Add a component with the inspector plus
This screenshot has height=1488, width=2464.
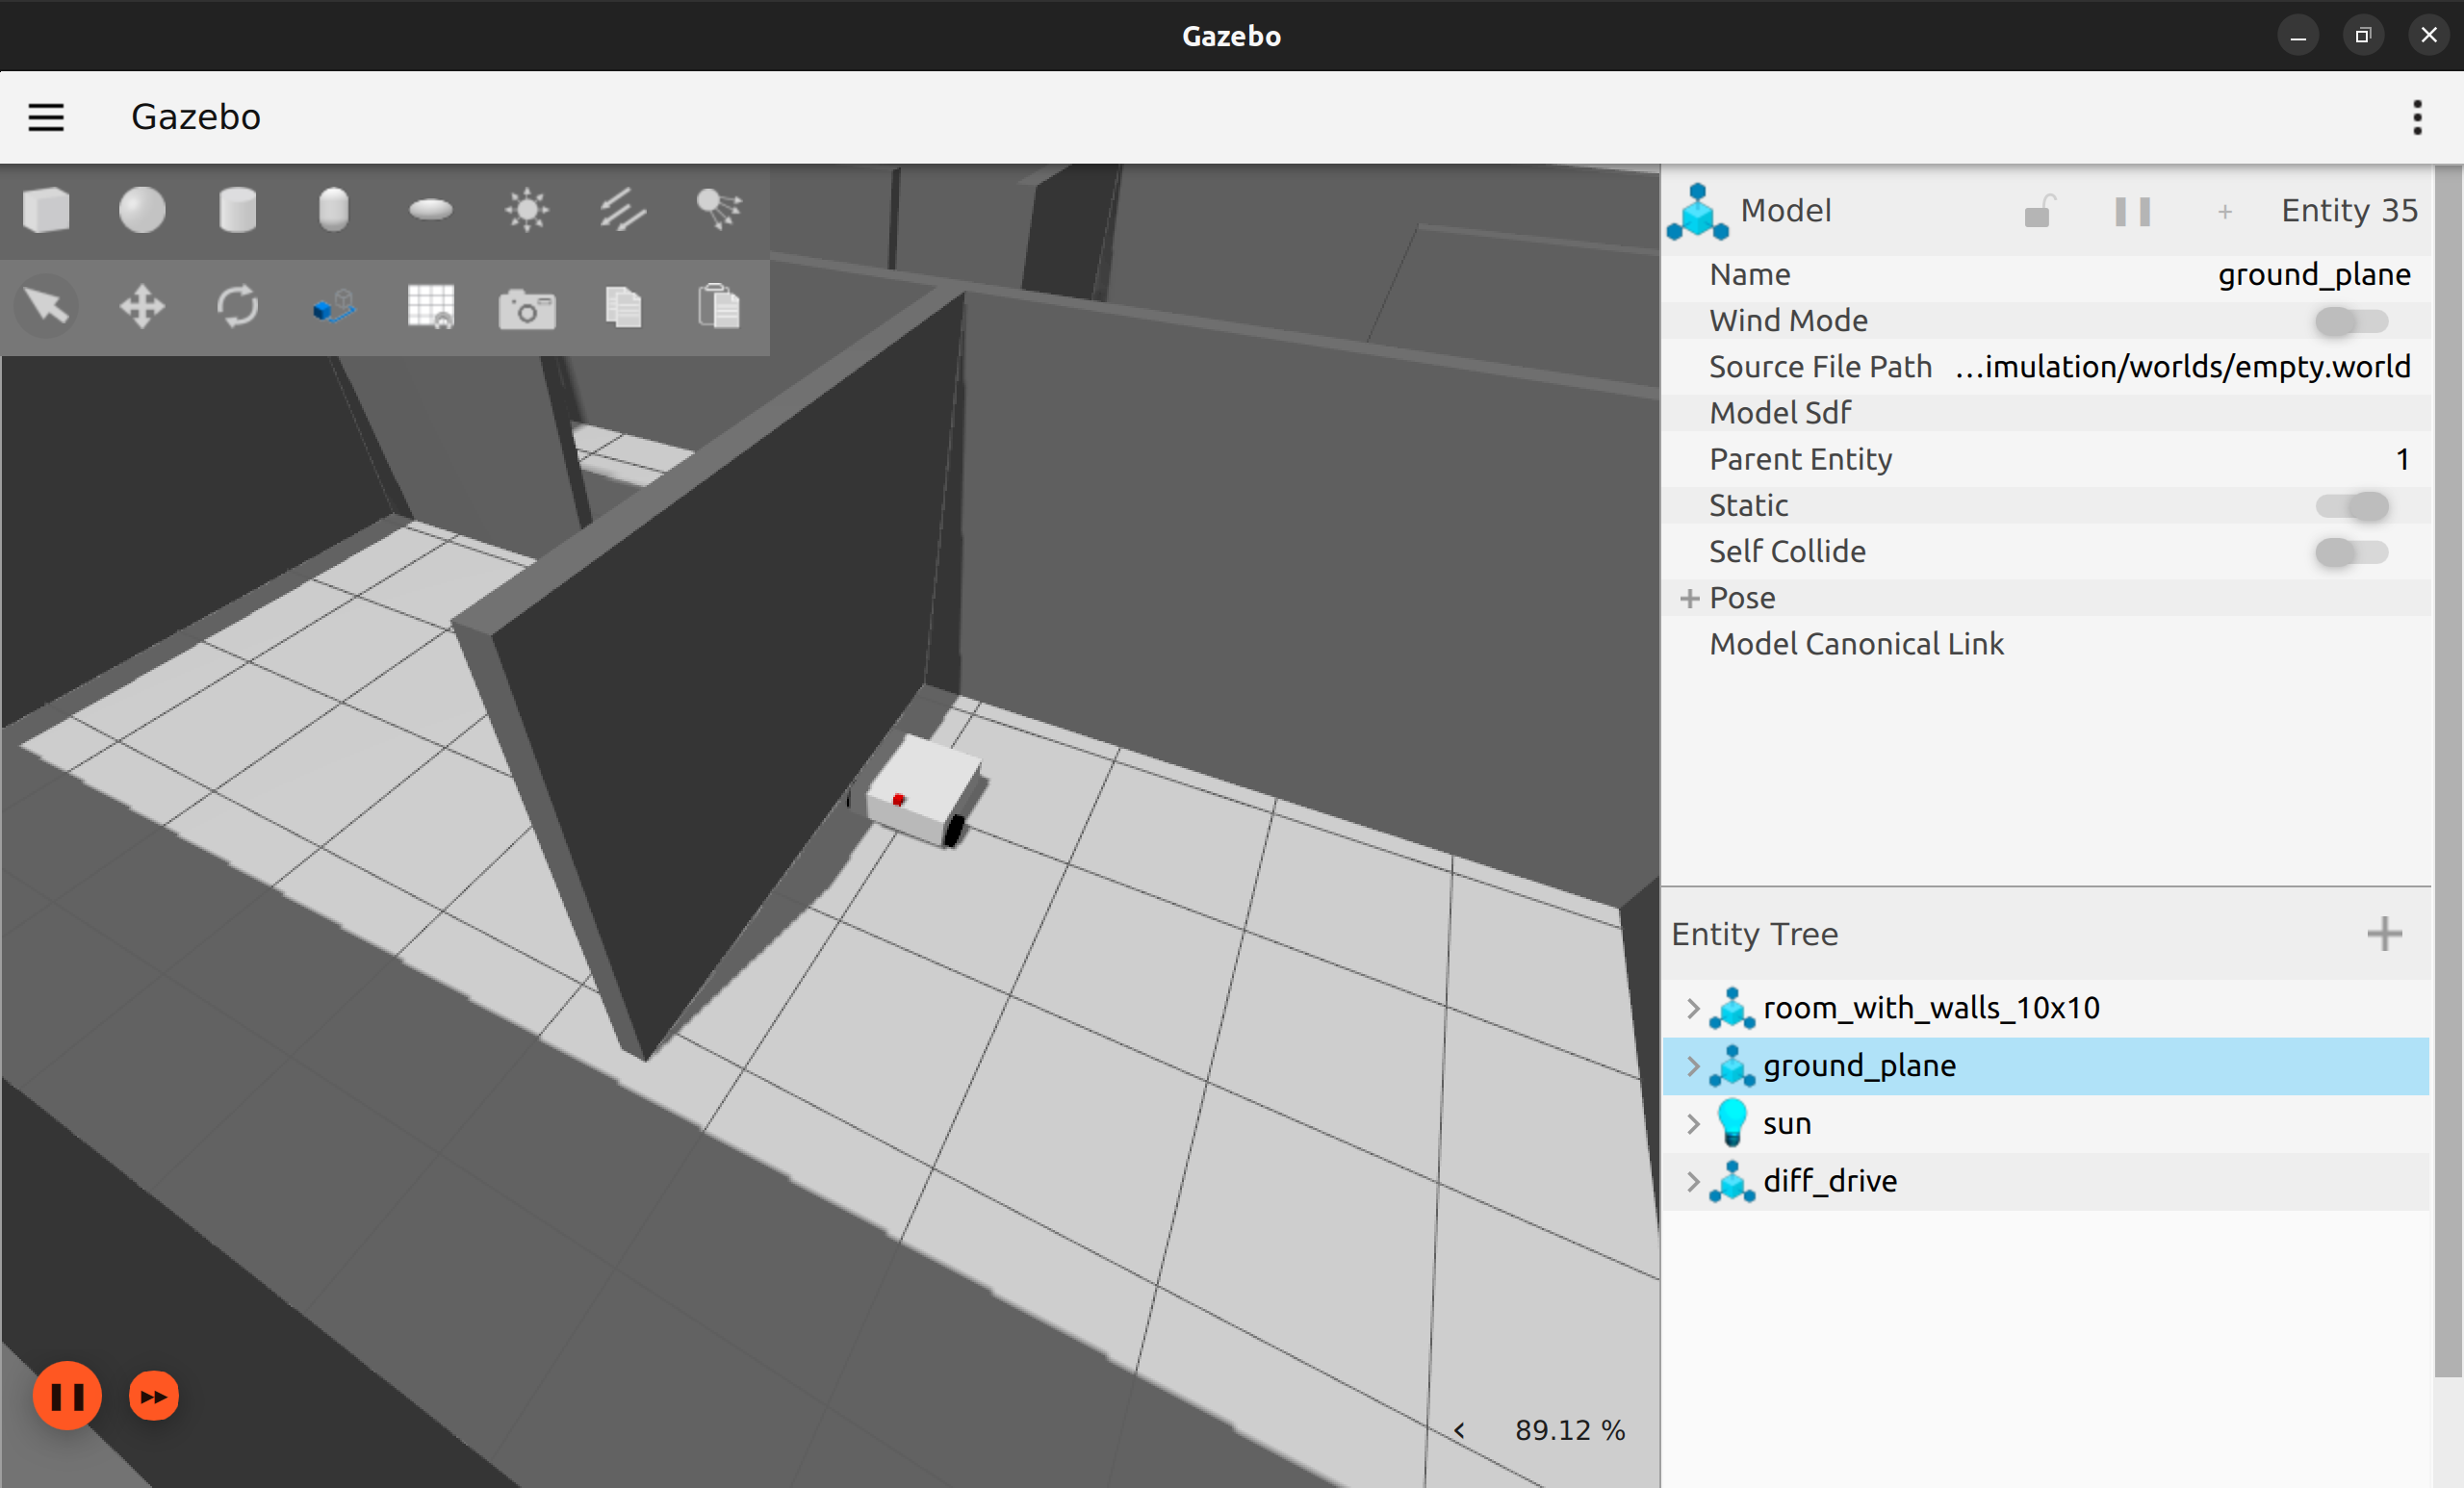[2224, 212]
